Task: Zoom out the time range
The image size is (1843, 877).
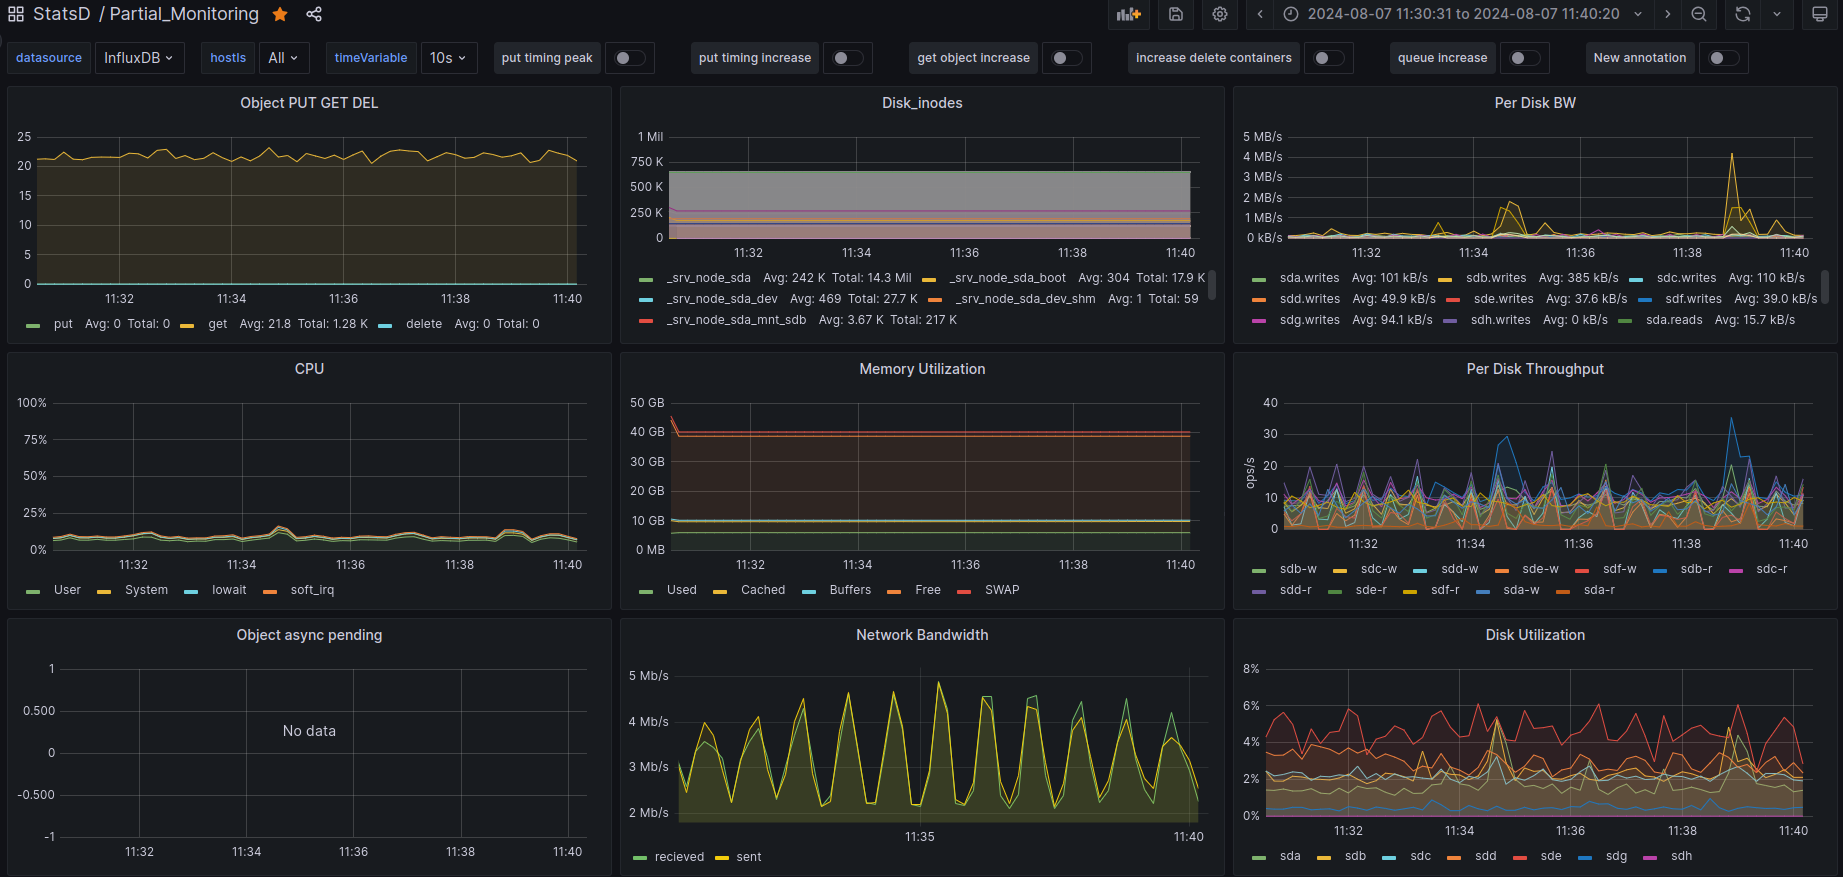Action: (x=1699, y=14)
